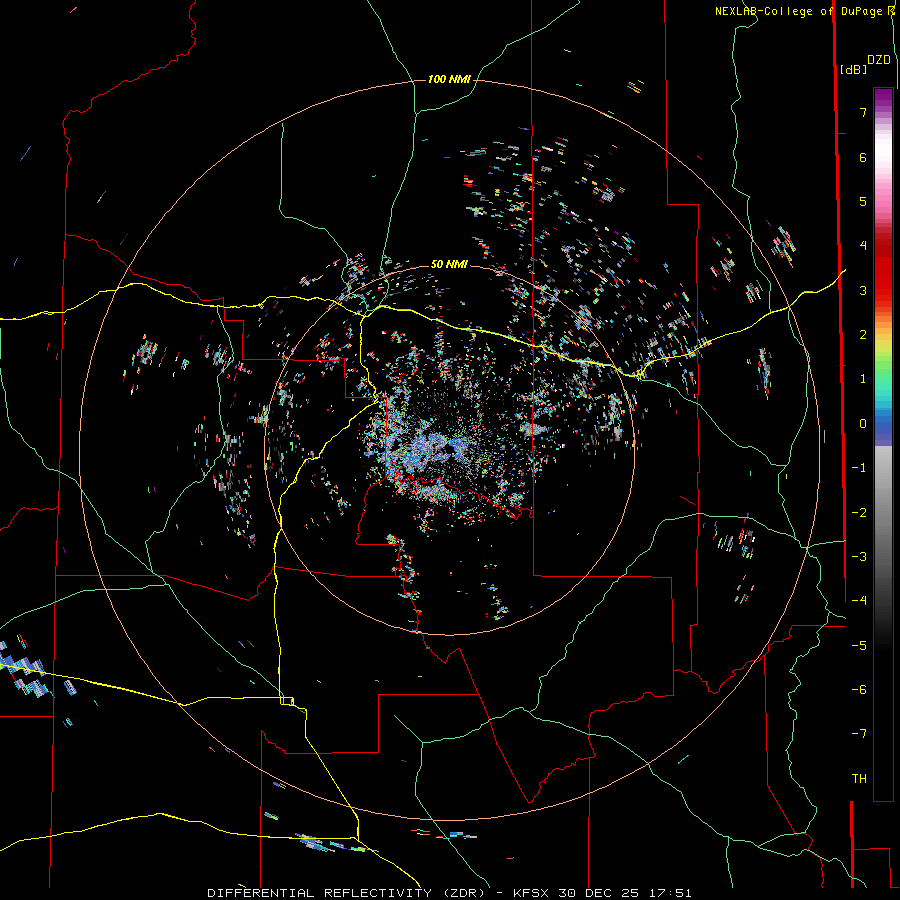Click the 7 dB tick label on the legend
The height and width of the screenshot is (900, 900).
[x=863, y=112]
